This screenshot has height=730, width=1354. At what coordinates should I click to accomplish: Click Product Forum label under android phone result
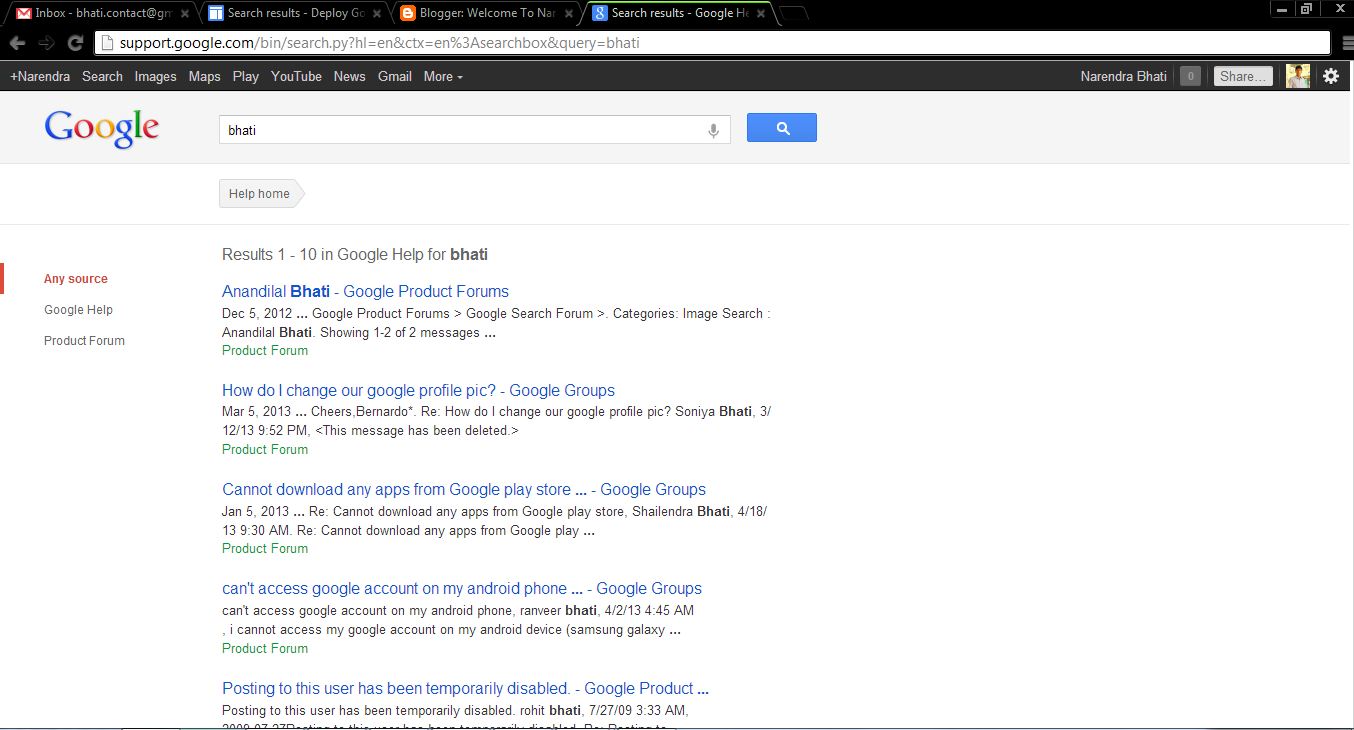point(265,648)
